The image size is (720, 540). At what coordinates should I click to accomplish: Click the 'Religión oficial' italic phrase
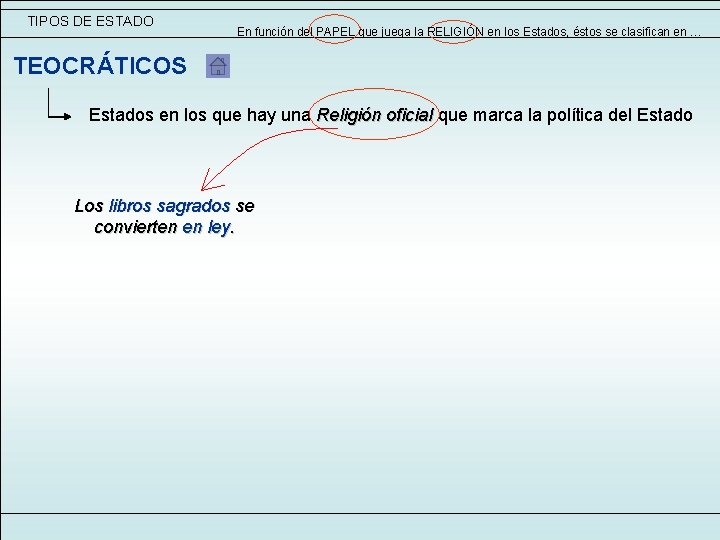coord(375,115)
